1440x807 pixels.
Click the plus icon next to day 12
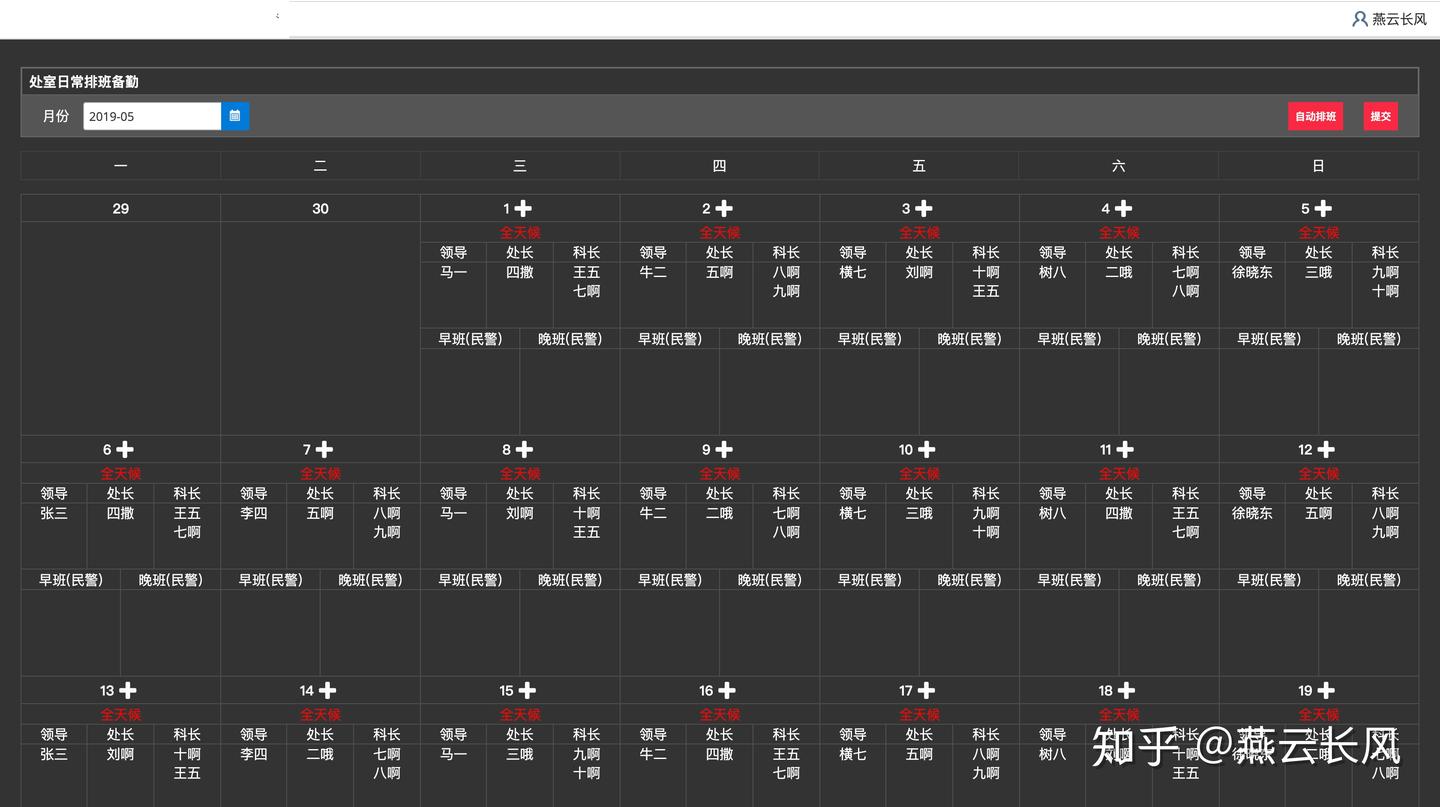(1325, 450)
